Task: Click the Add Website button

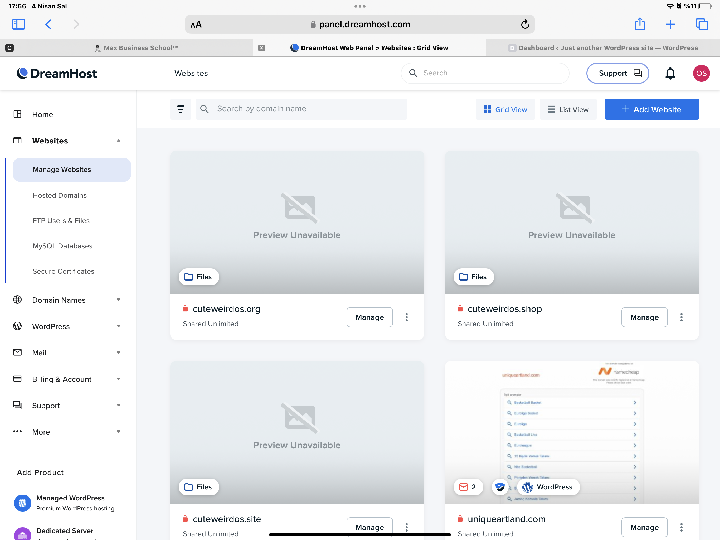Action: coord(652,109)
